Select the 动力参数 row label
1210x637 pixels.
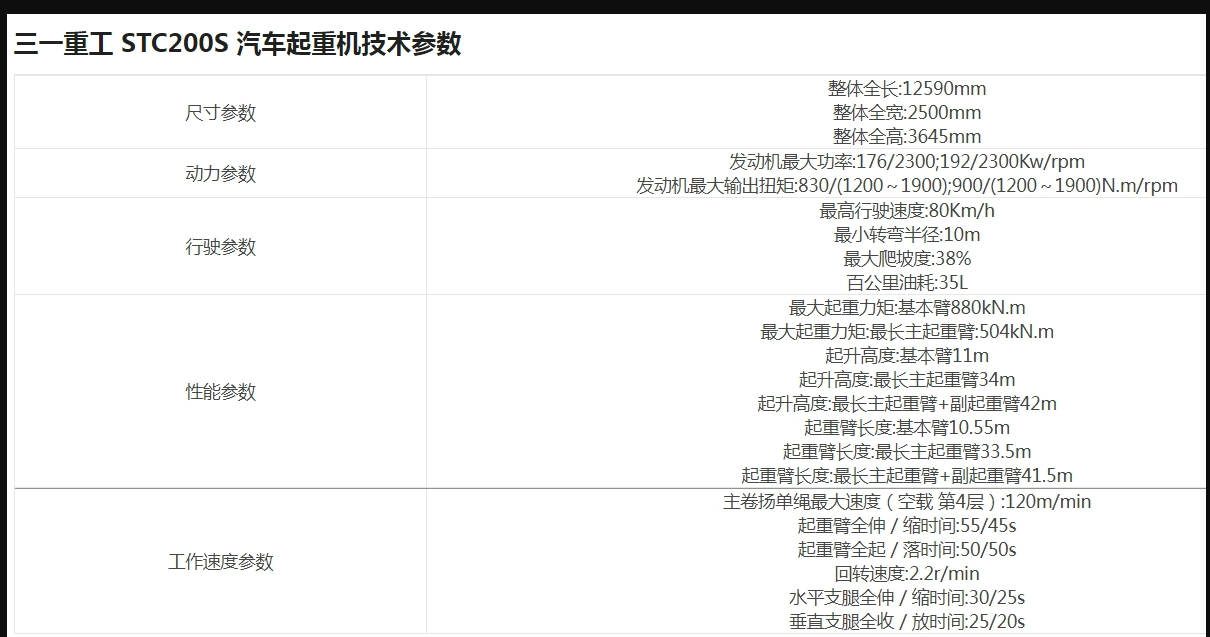221,174
